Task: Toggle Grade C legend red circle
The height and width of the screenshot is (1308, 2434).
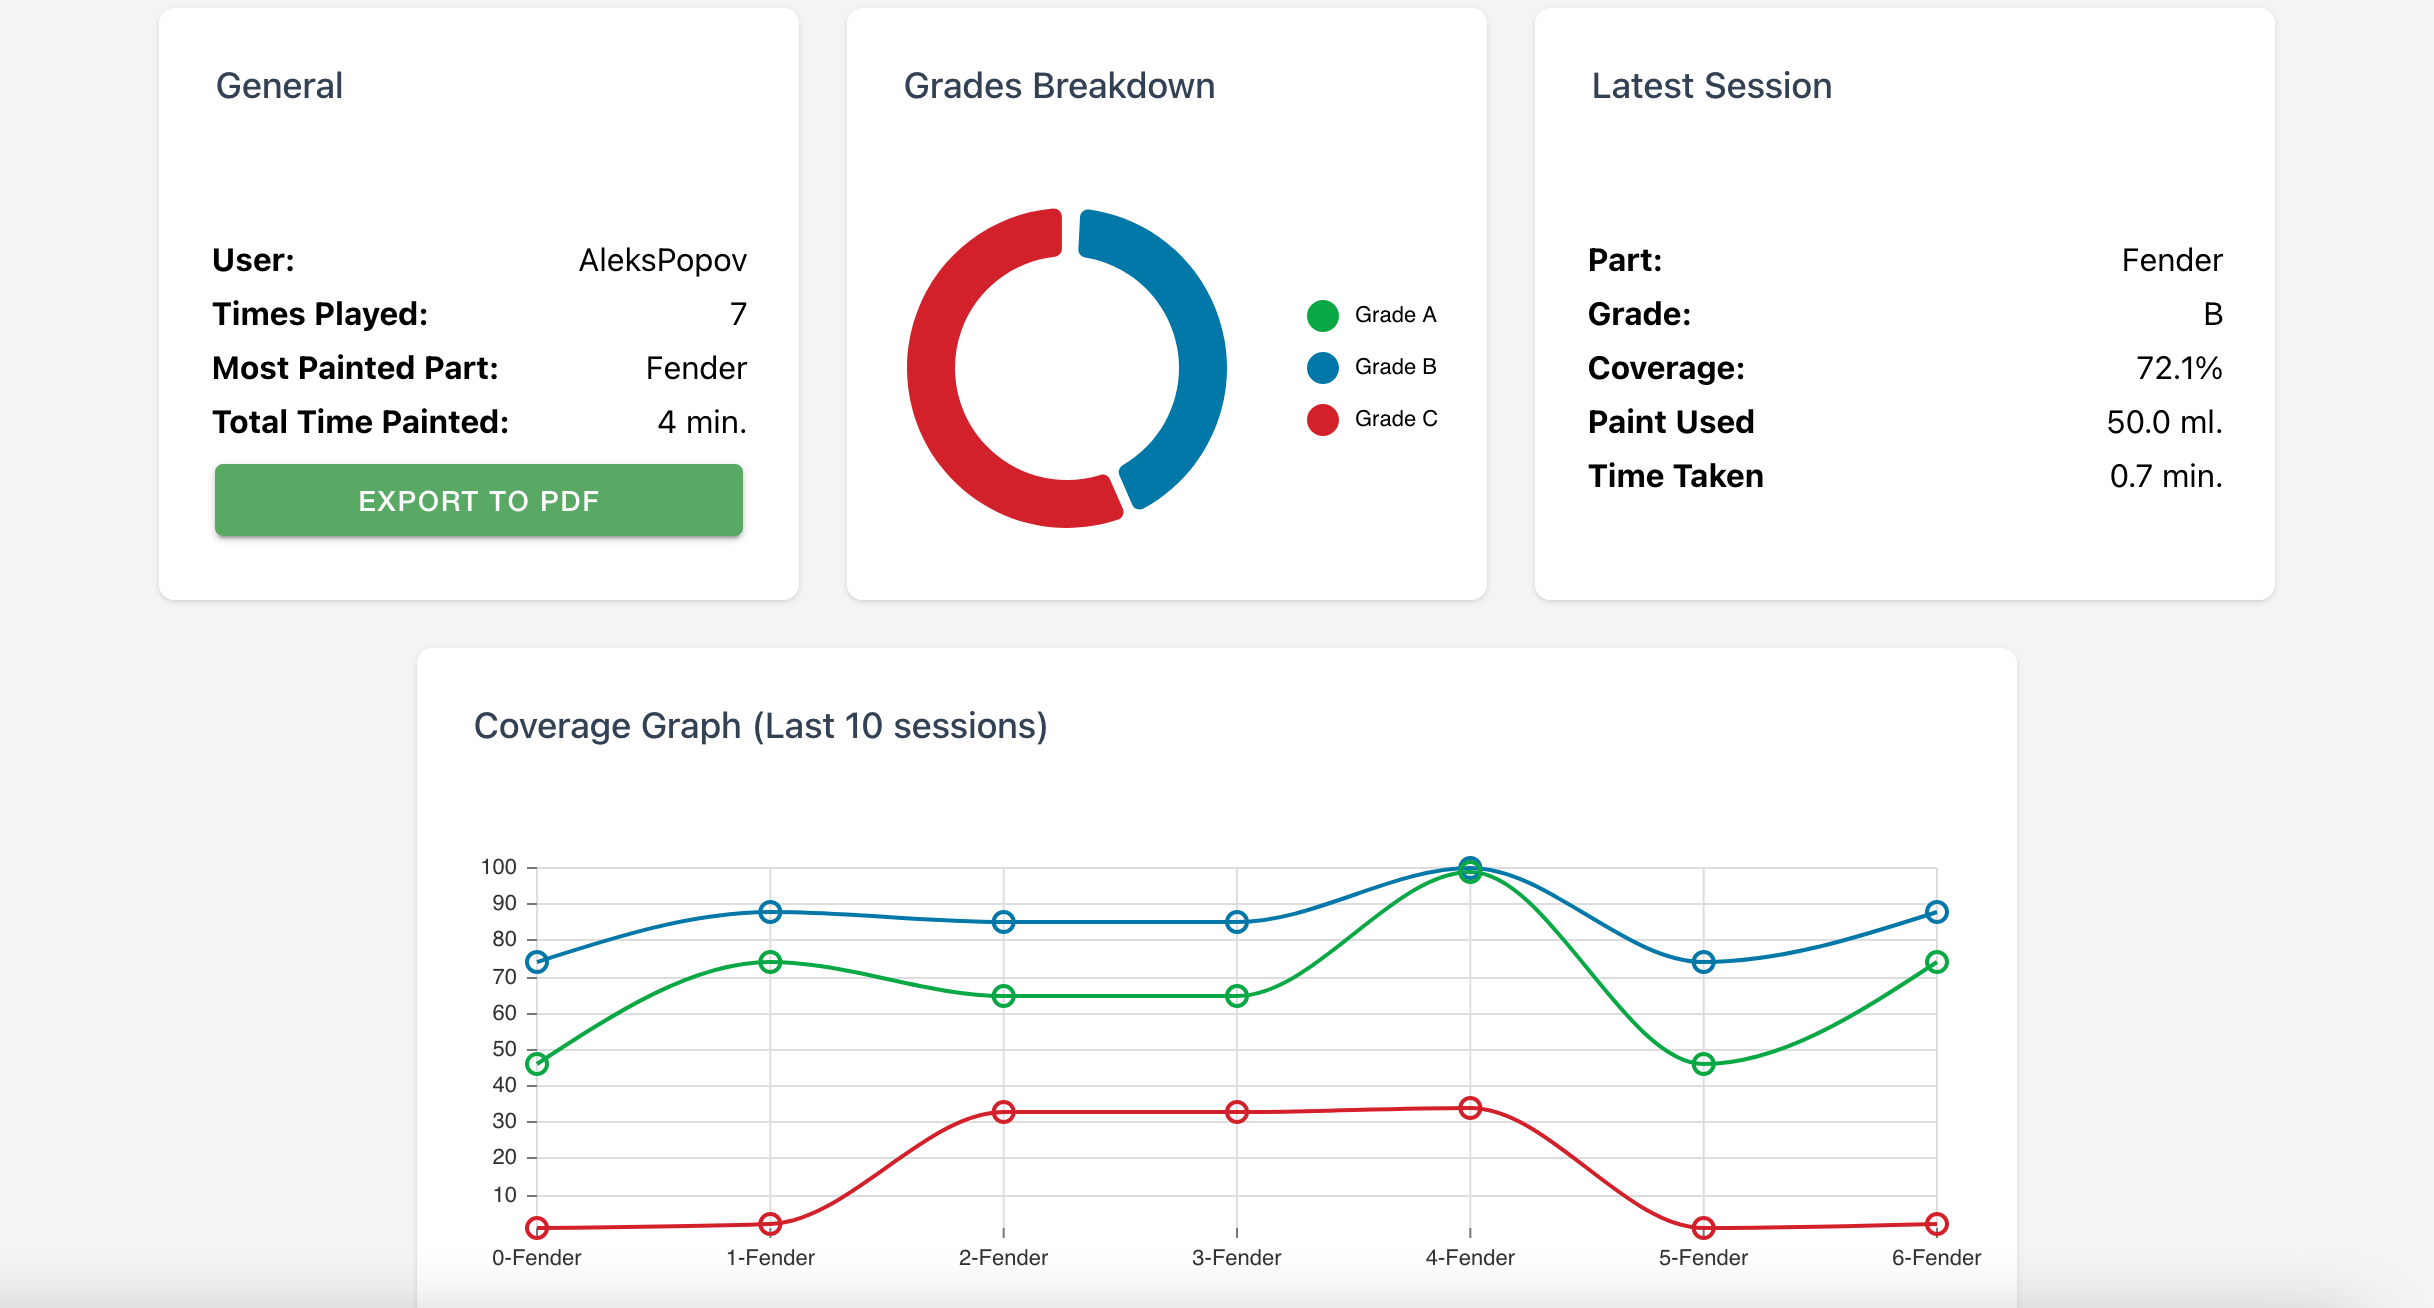Action: coord(1322,419)
